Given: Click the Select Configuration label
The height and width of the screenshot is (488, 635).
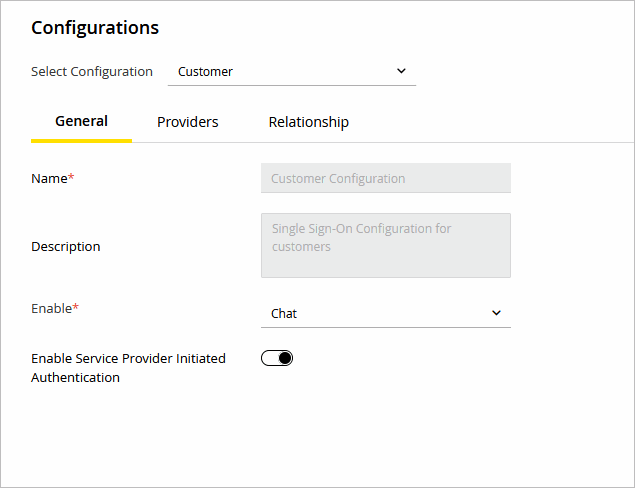Looking at the screenshot, I should (92, 72).
